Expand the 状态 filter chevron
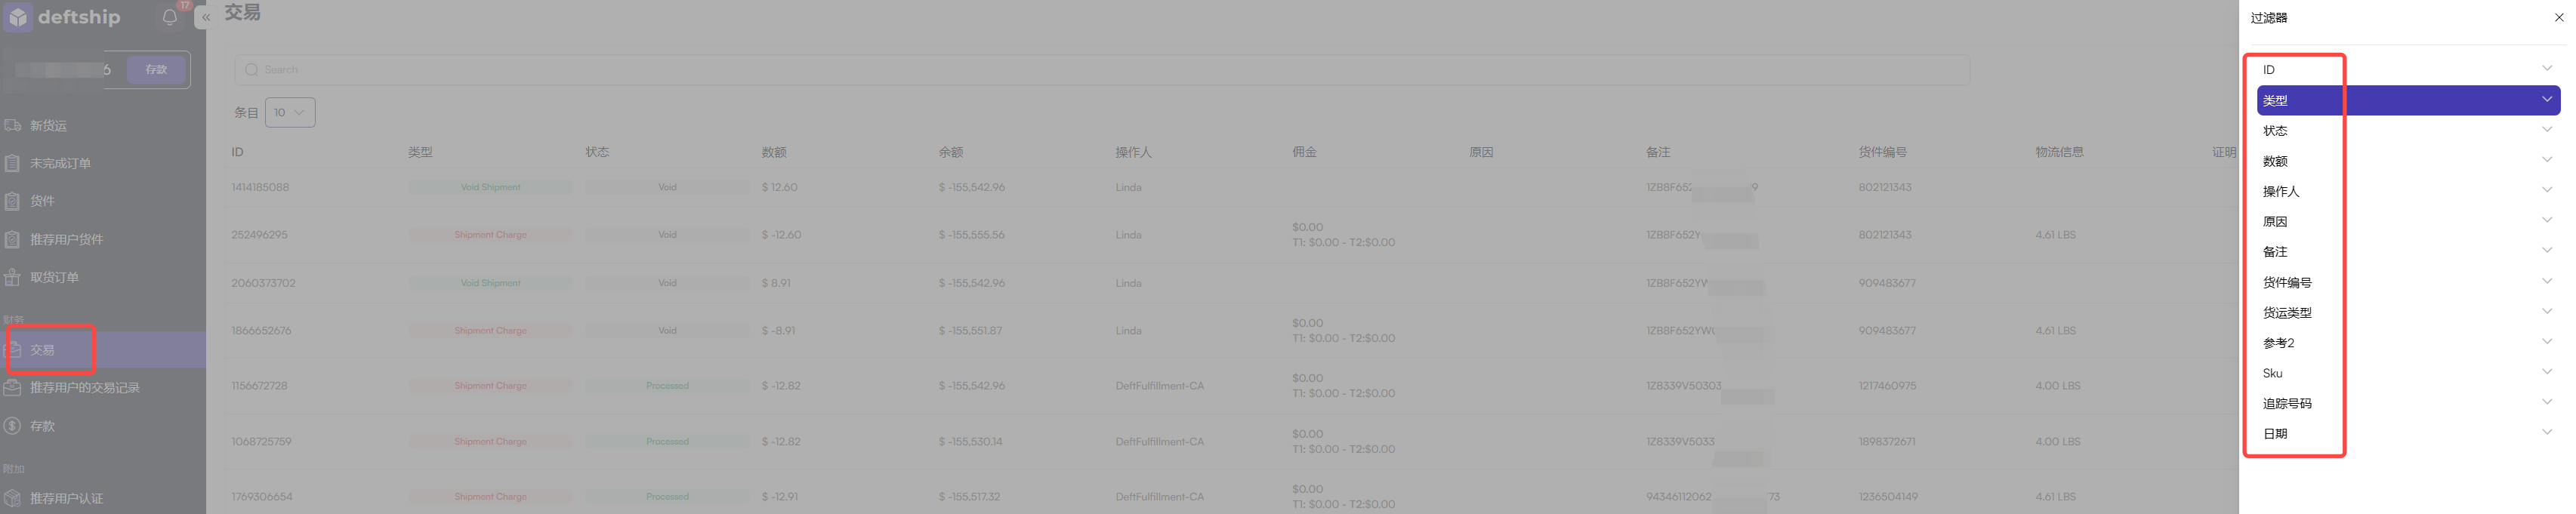2576x514 pixels. point(2546,130)
